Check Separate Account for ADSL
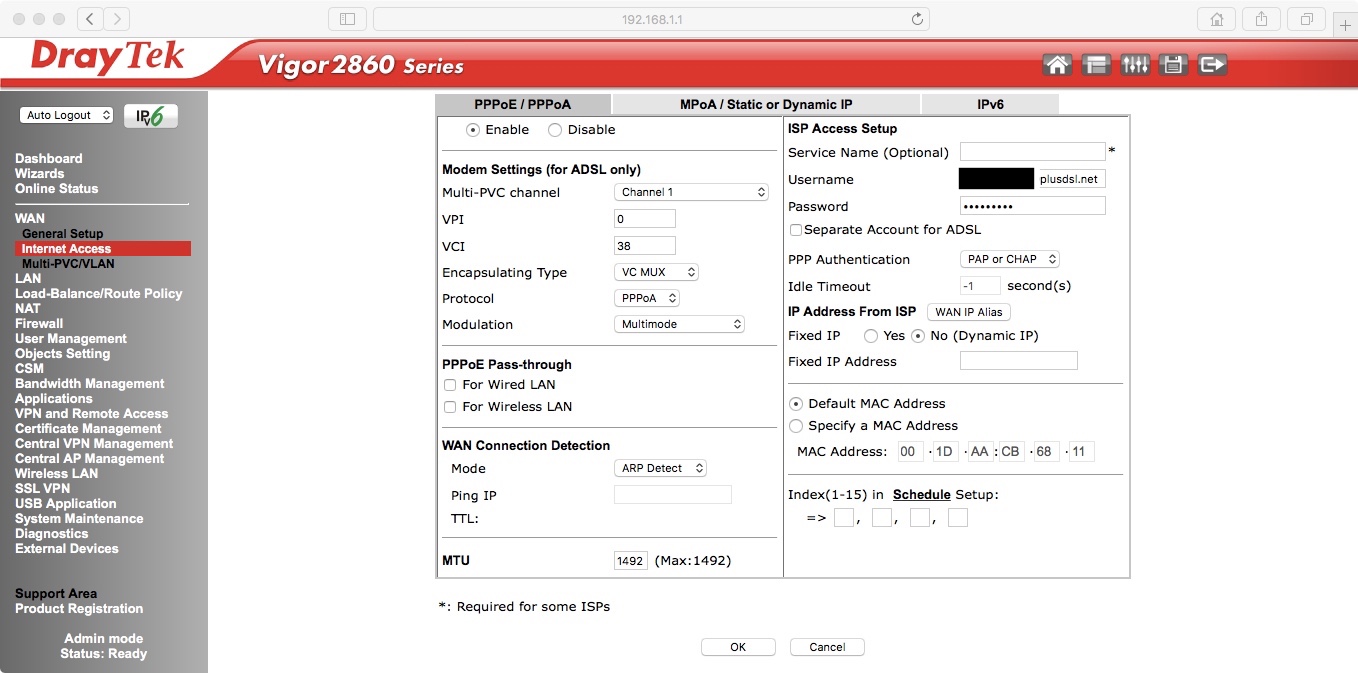This screenshot has width=1358, height=673. coord(796,230)
